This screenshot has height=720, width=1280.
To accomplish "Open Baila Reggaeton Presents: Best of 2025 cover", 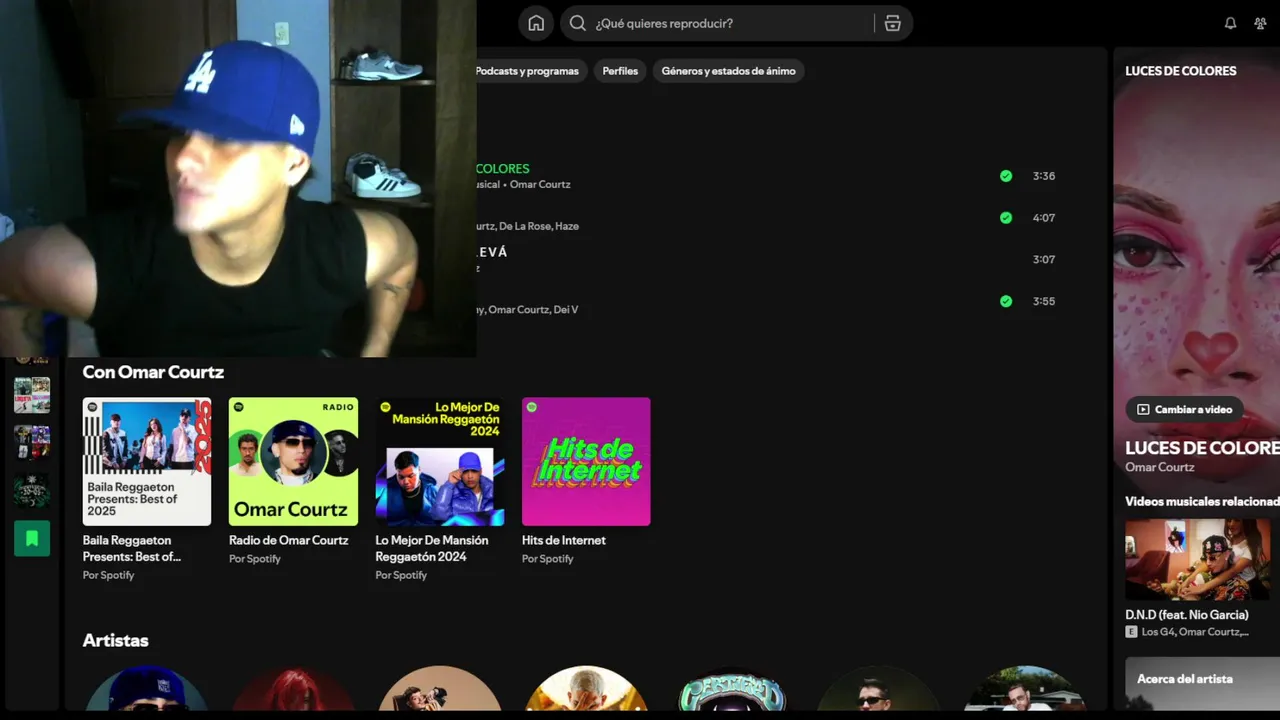I will coord(147,462).
